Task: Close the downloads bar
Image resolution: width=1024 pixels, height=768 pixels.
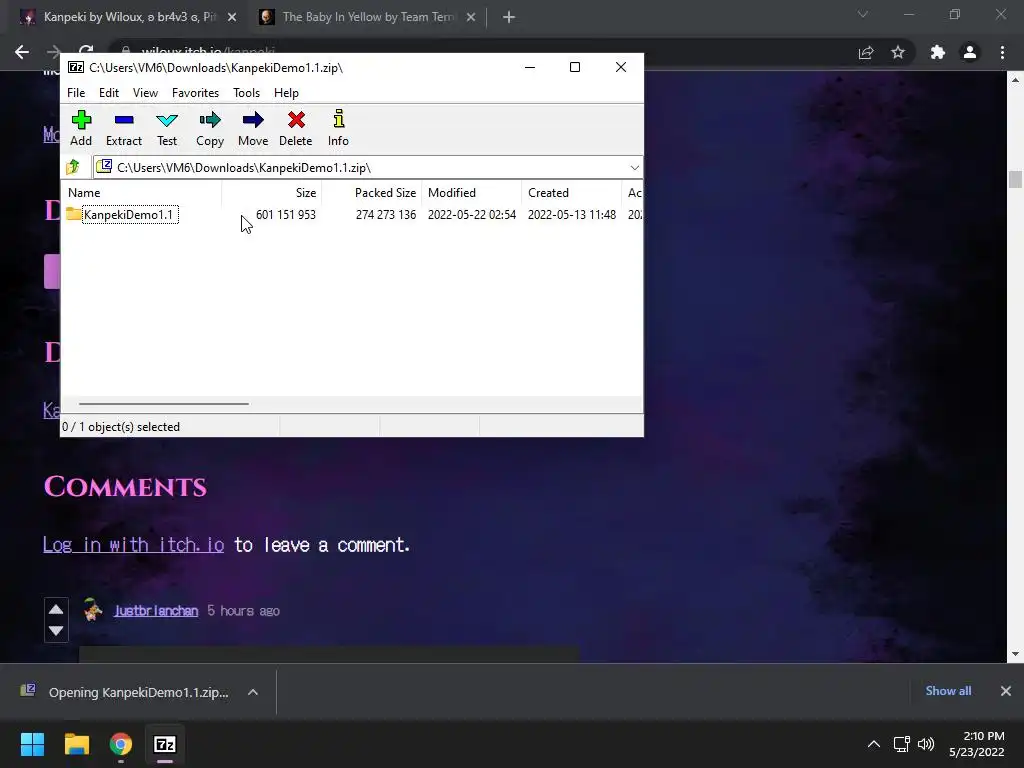Action: click(1006, 691)
